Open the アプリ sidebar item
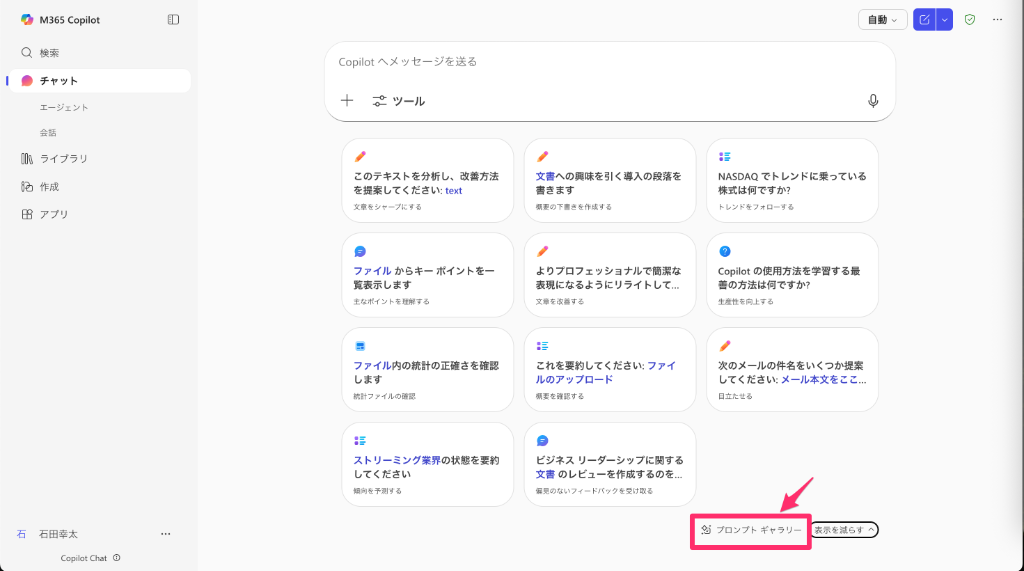 [53, 214]
